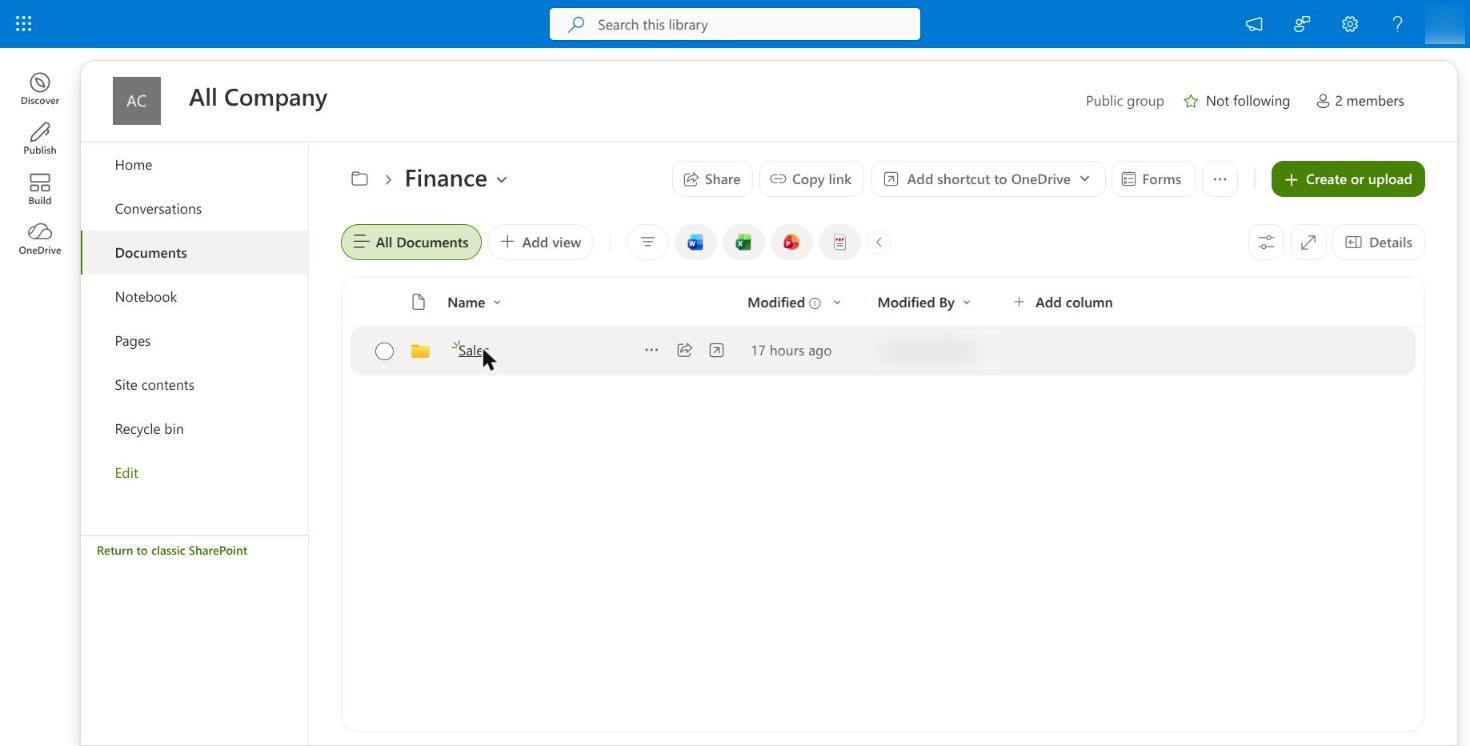Open the Name column sort menu
The width and height of the screenshot is (1470, 746).
click(x=474, y=302)
